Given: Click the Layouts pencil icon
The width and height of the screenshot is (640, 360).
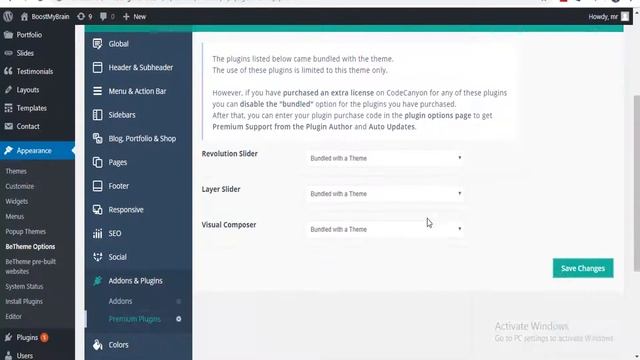Looking at the screenshot, I should [x=8, y=89].
